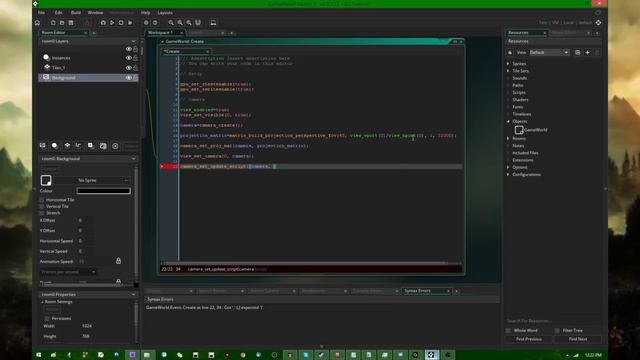Open the background Colour swatch
Screen dimensions: 640x360
[x=104, y=191]
